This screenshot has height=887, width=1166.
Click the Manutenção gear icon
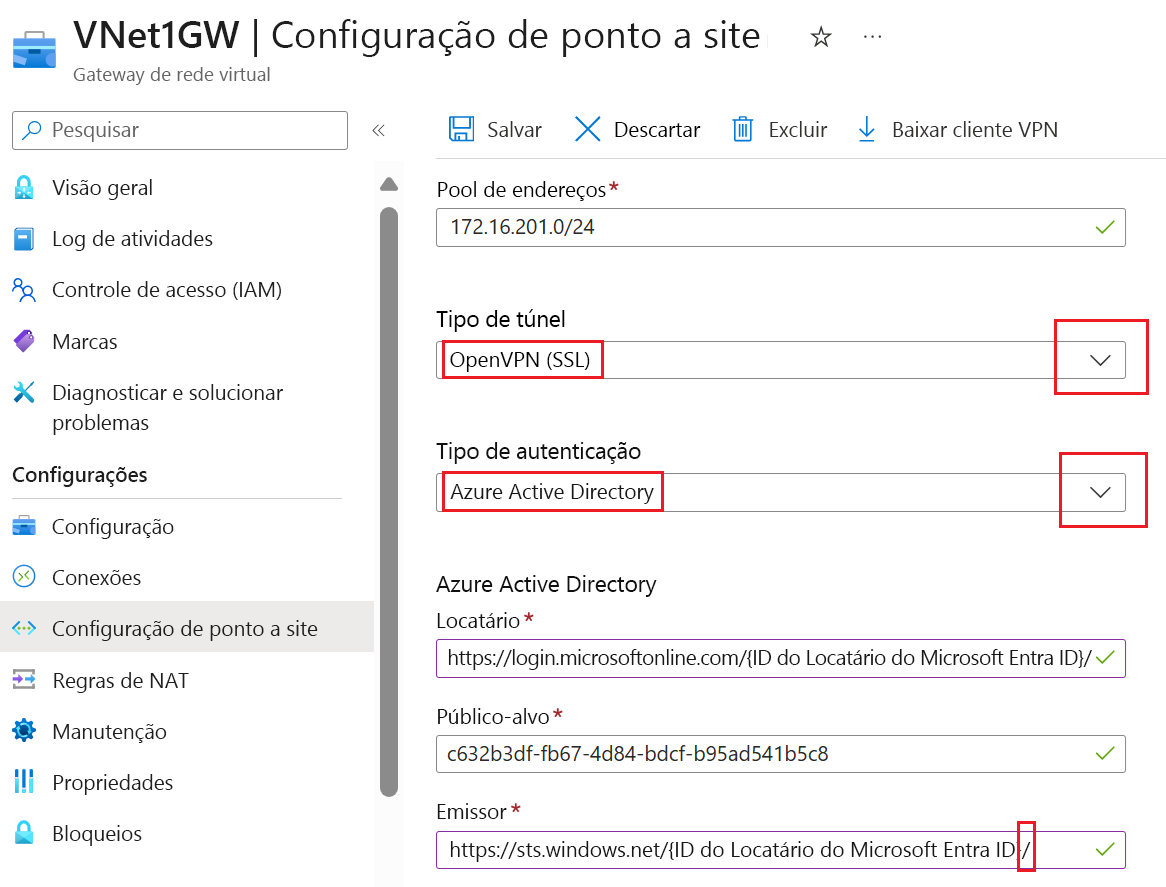[24, 731]
